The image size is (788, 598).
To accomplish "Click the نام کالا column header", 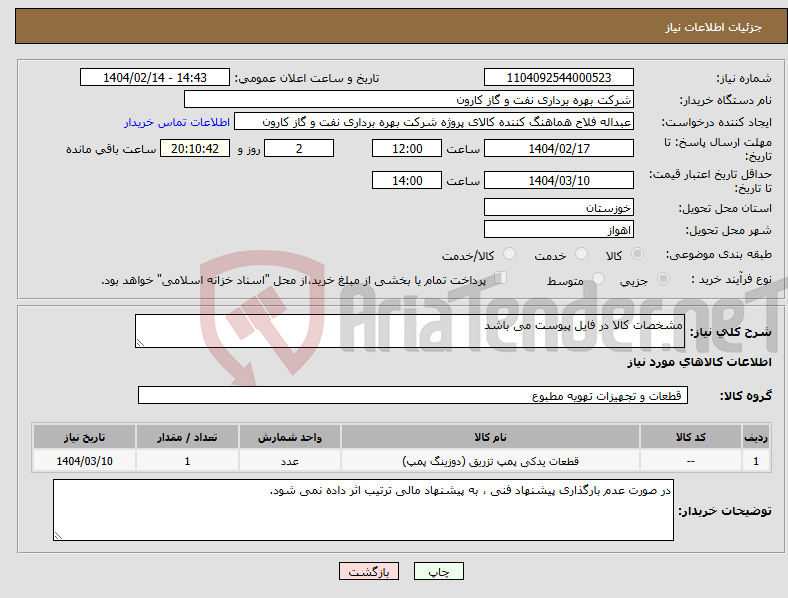I will 490,437.
